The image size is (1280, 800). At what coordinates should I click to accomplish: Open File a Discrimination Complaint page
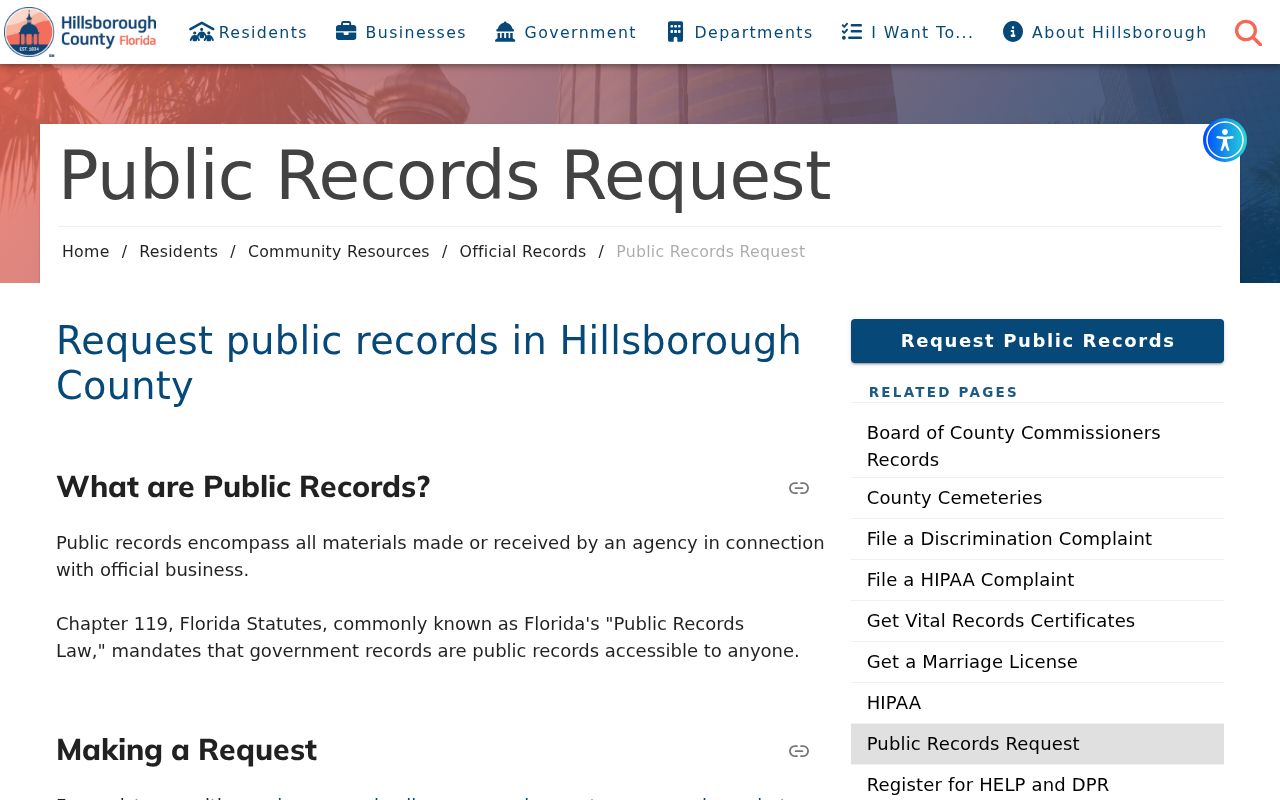[1037, 539]
